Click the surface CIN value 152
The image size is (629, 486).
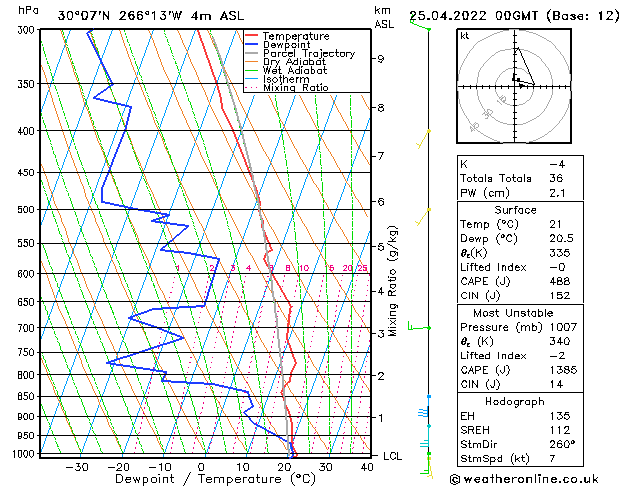(560, 296)
